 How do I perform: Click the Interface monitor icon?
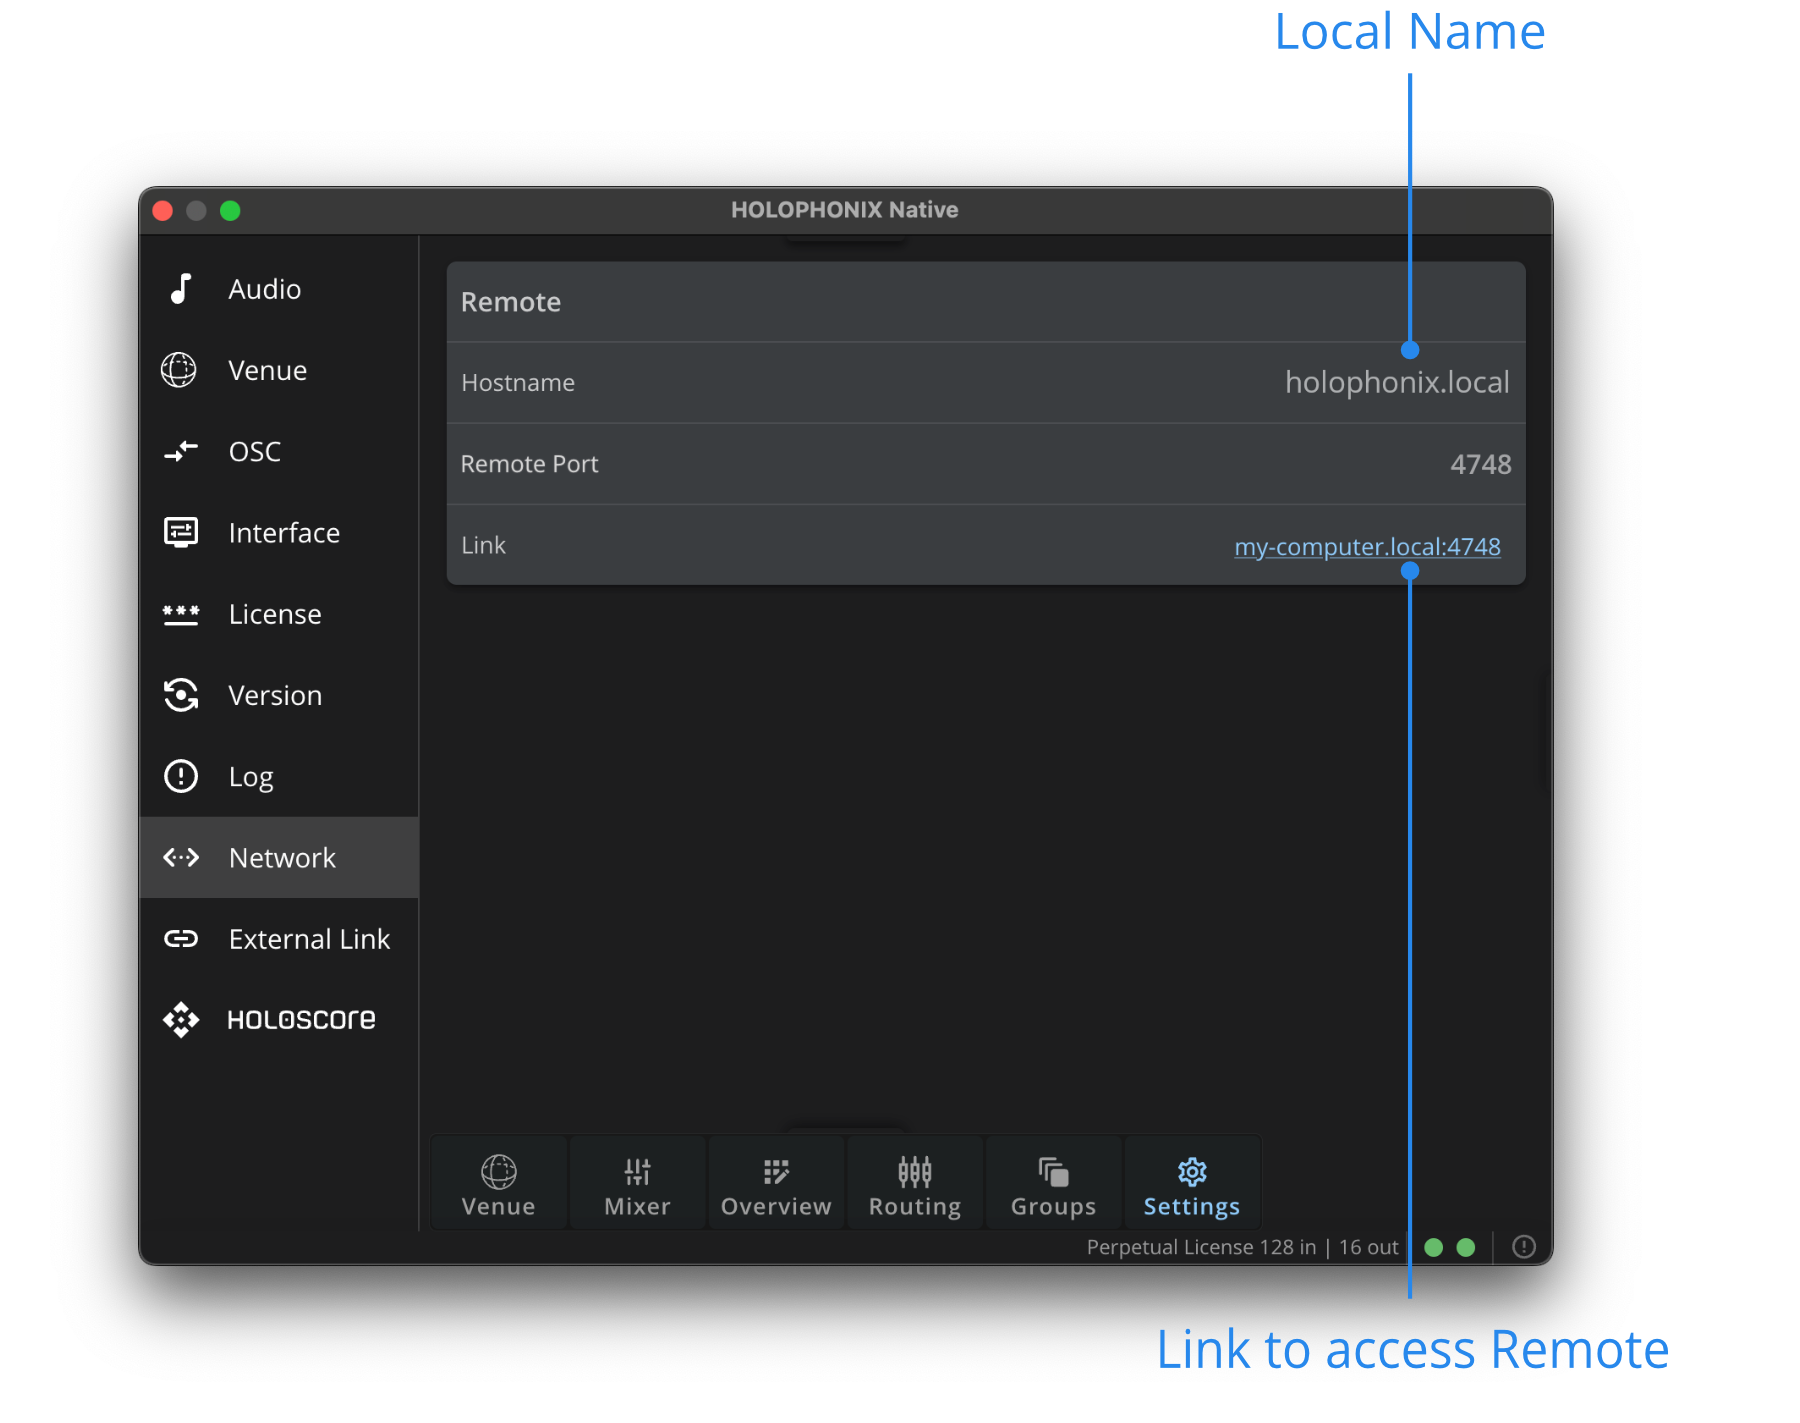point(181,533)
